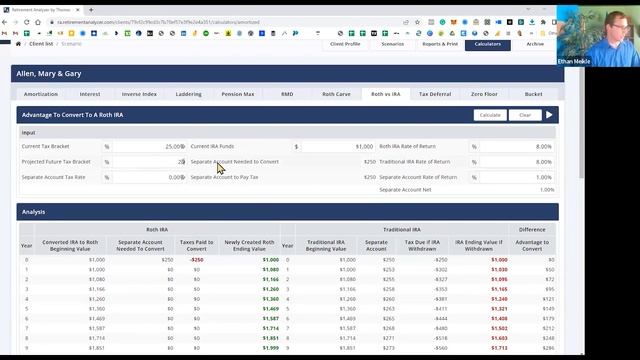This screenshot has width=640, height=360.
Task: Open the browser home page icon
Action: pos(38,22)
